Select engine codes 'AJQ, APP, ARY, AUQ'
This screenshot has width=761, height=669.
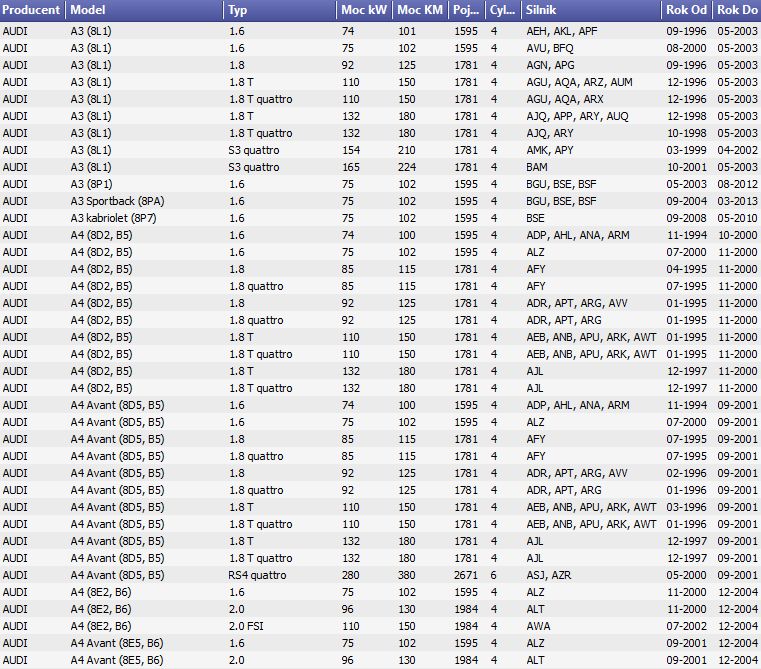tap(578, 116)
